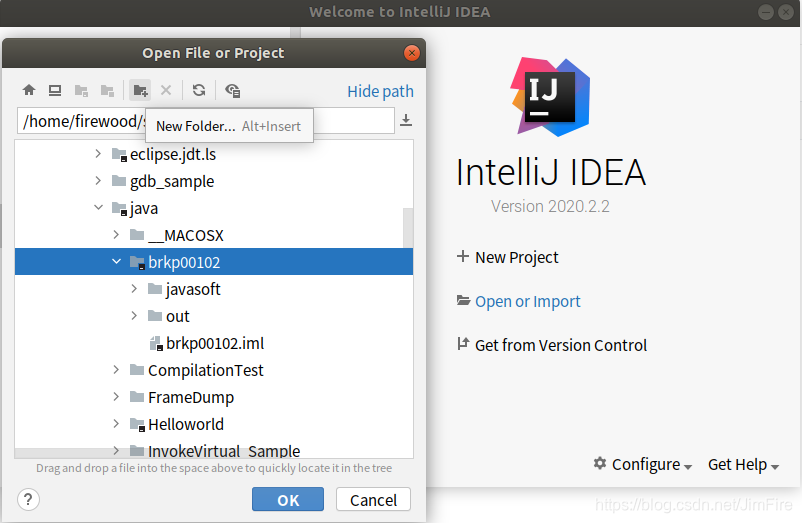Click the Cancel button

click(x=373, y=499)
